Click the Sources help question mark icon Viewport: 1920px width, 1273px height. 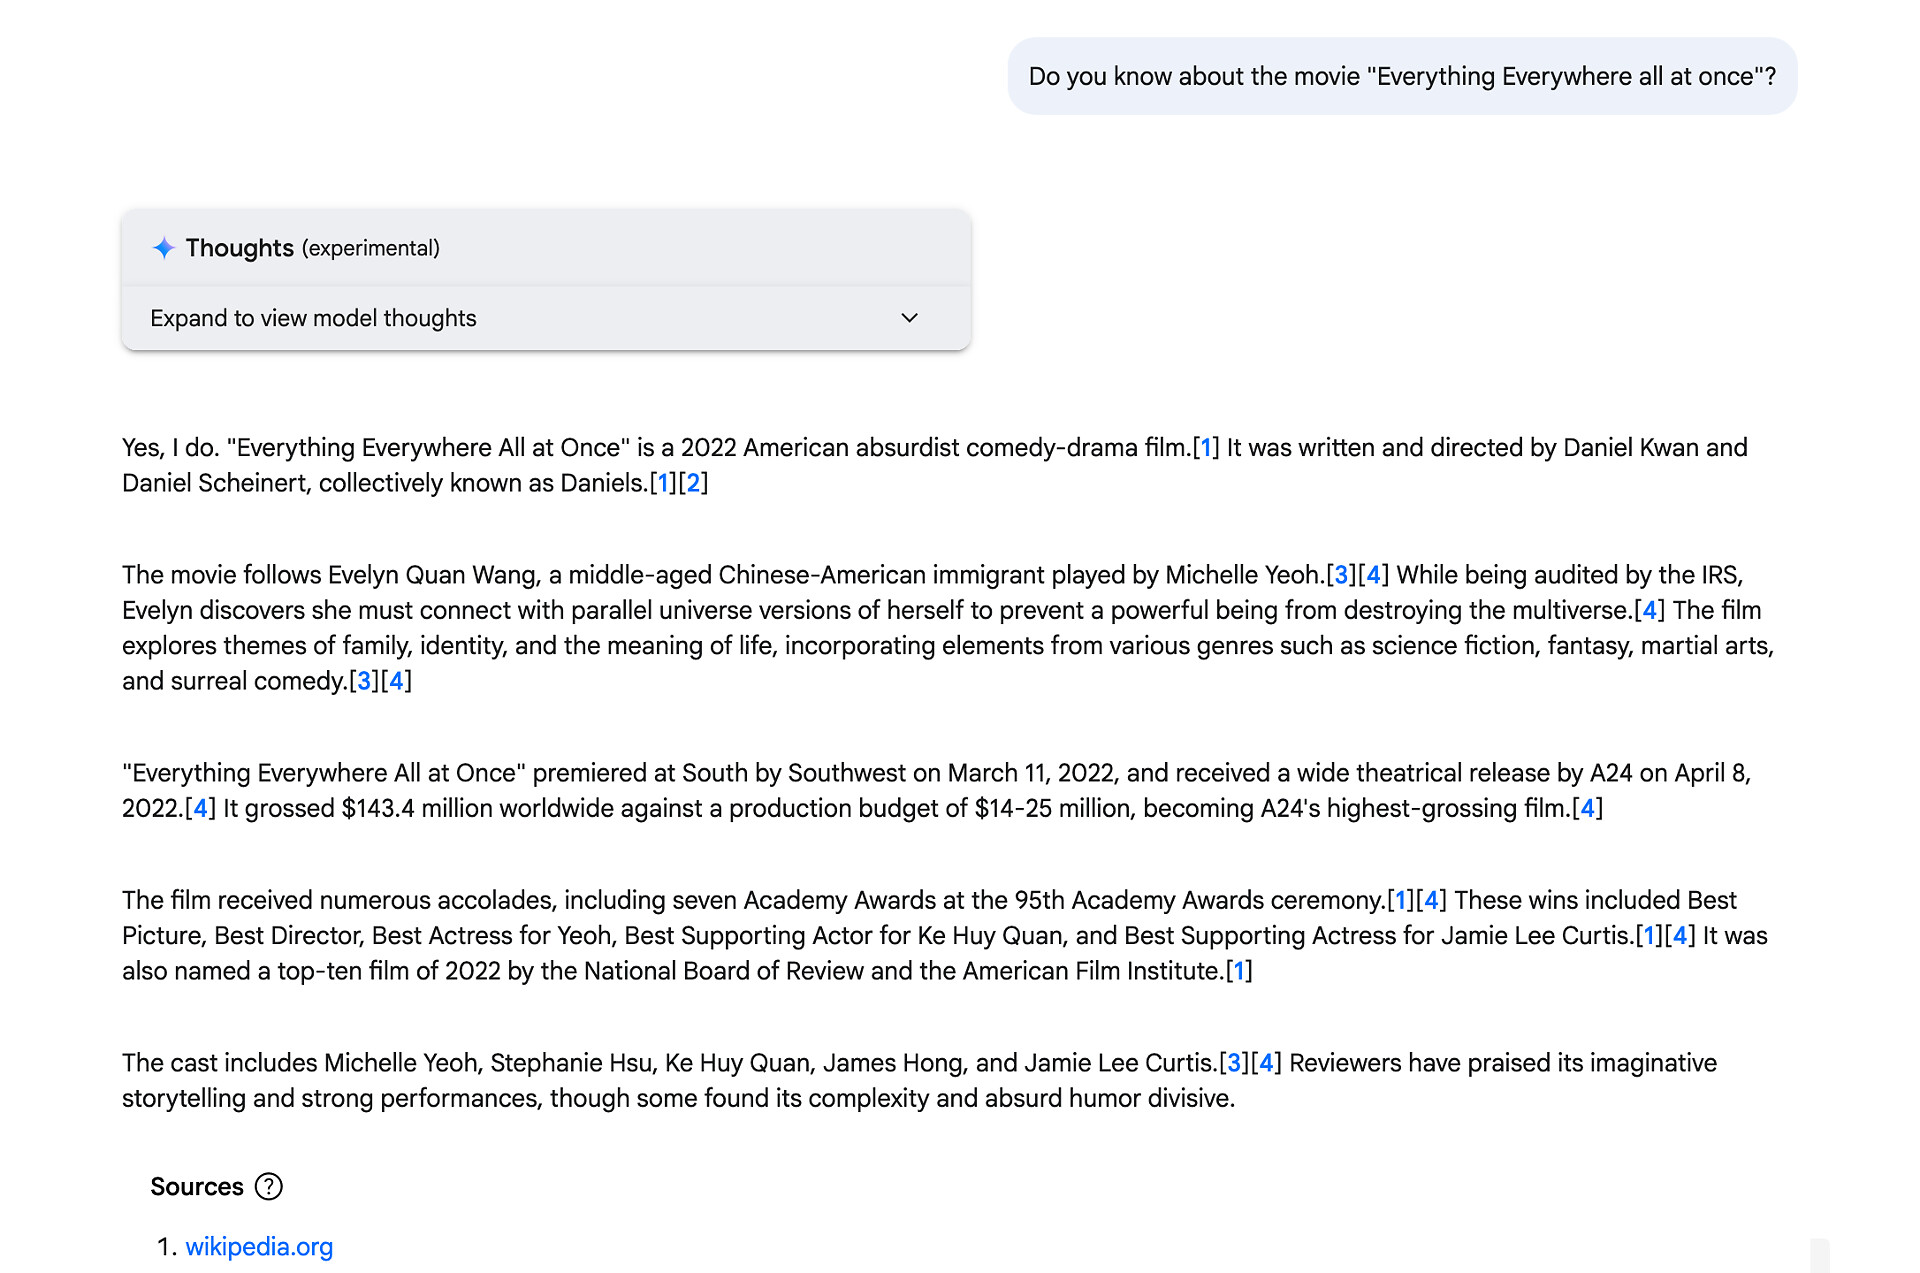point(268,1186)
